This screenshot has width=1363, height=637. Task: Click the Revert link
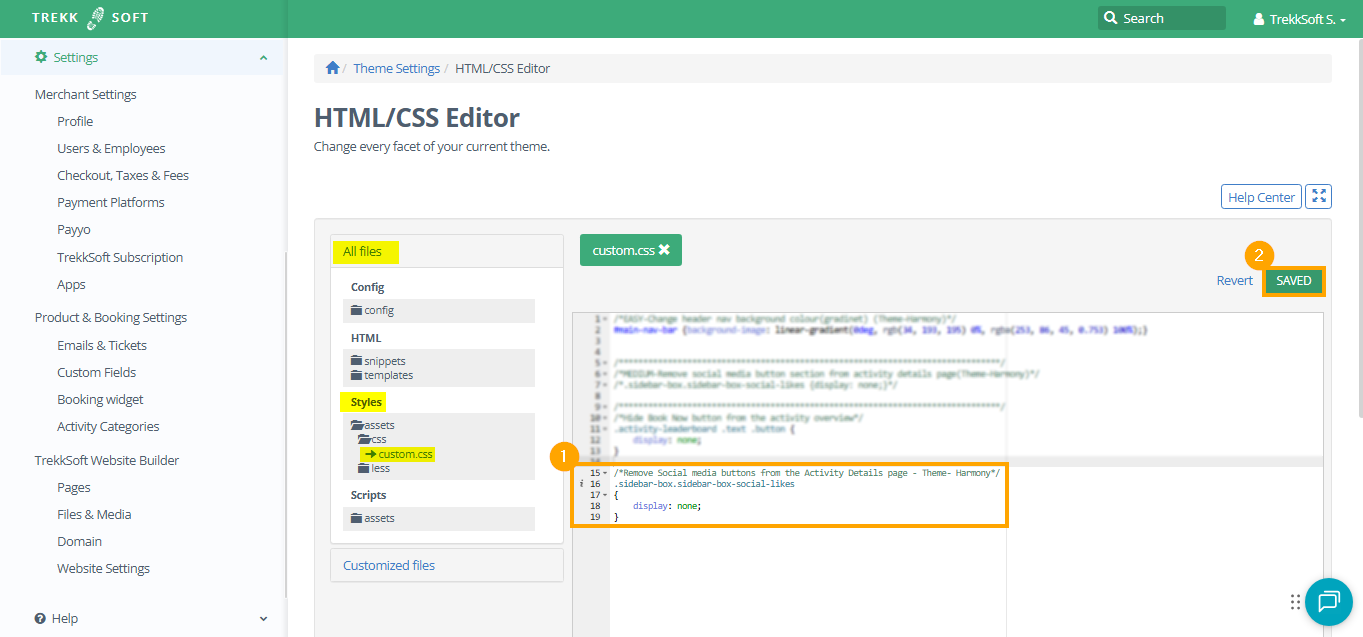coord(1234,281)
